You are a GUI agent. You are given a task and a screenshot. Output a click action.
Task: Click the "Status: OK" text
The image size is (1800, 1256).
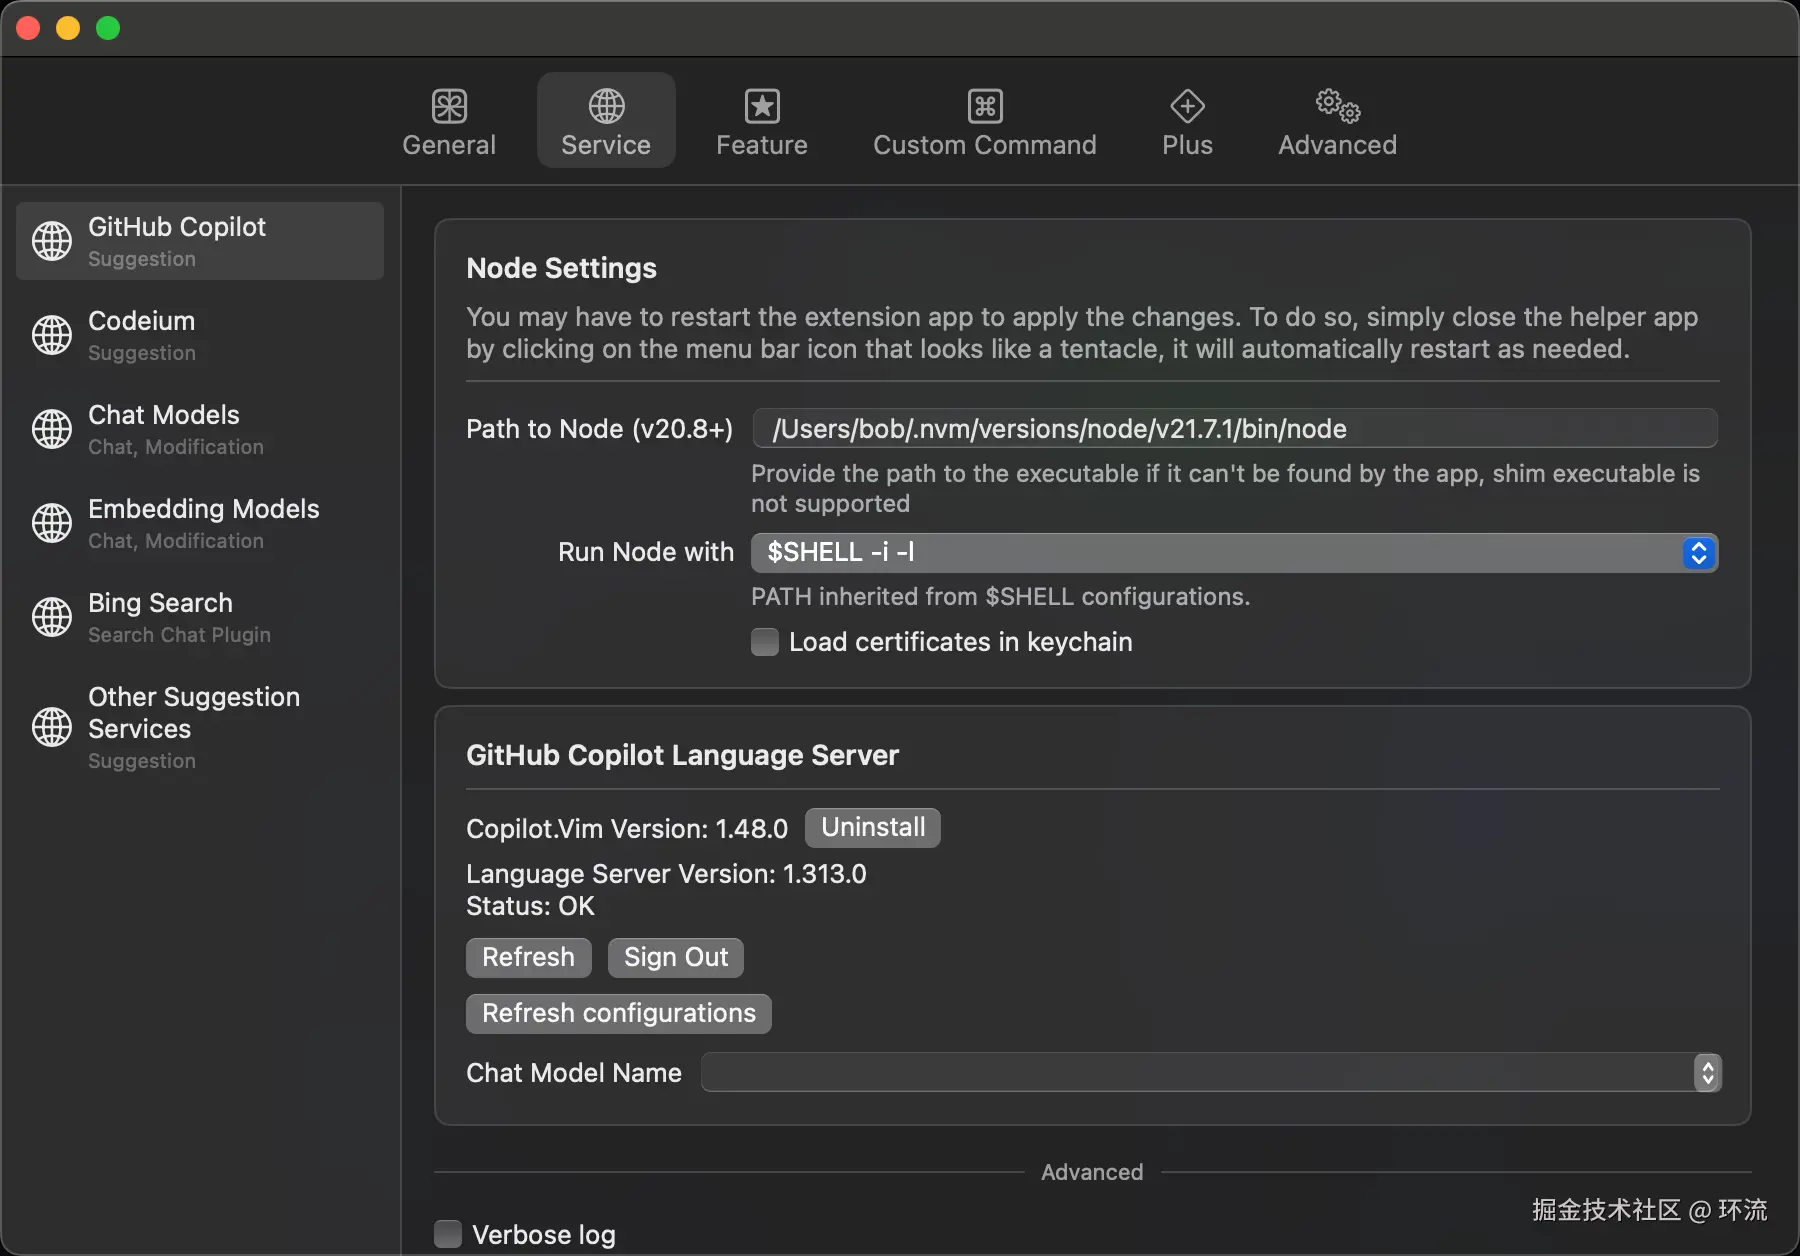(530, 906)
